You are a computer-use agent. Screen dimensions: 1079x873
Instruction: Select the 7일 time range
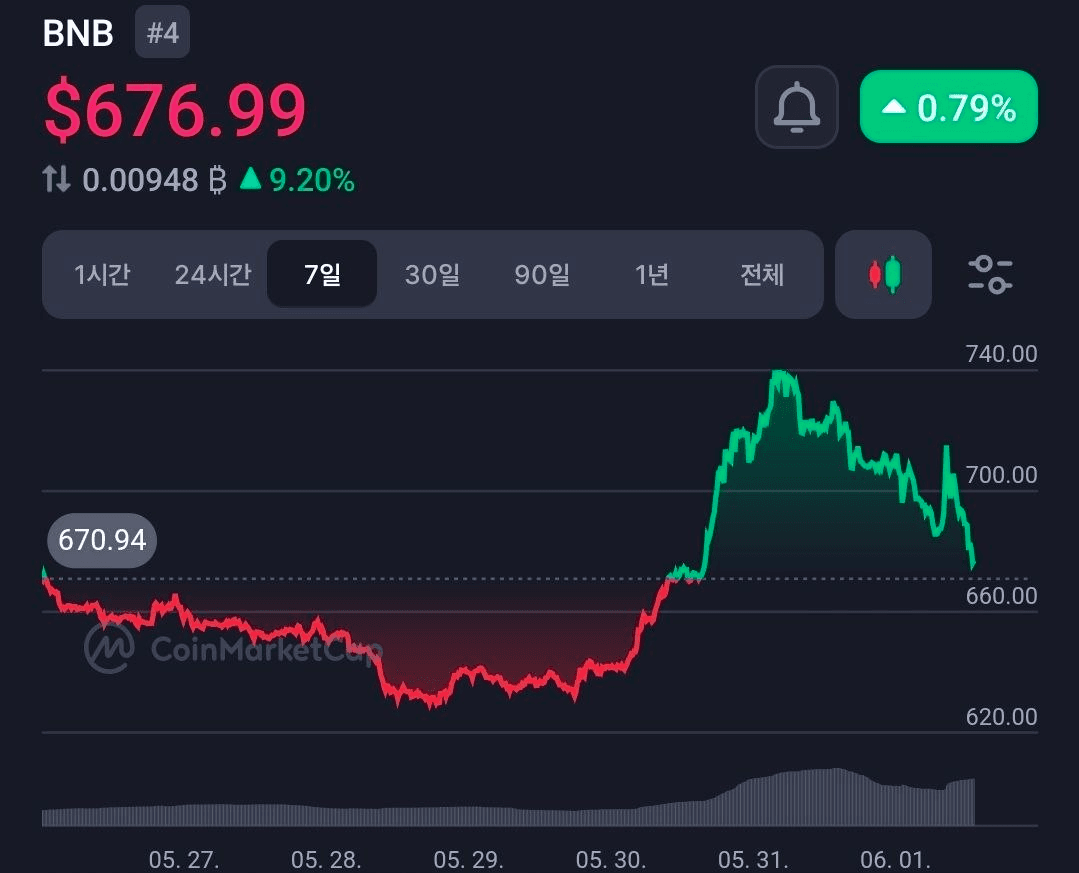(x=322, y=274)
